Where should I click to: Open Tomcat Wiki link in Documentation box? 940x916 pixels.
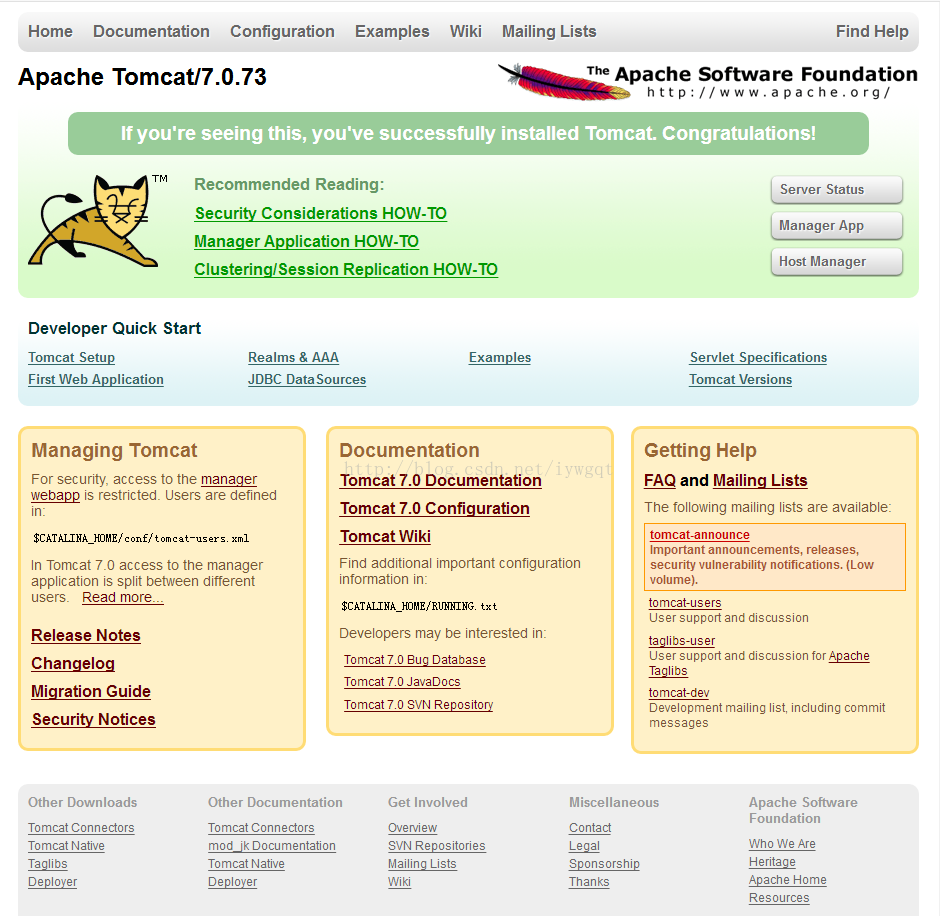pos(385,537)
